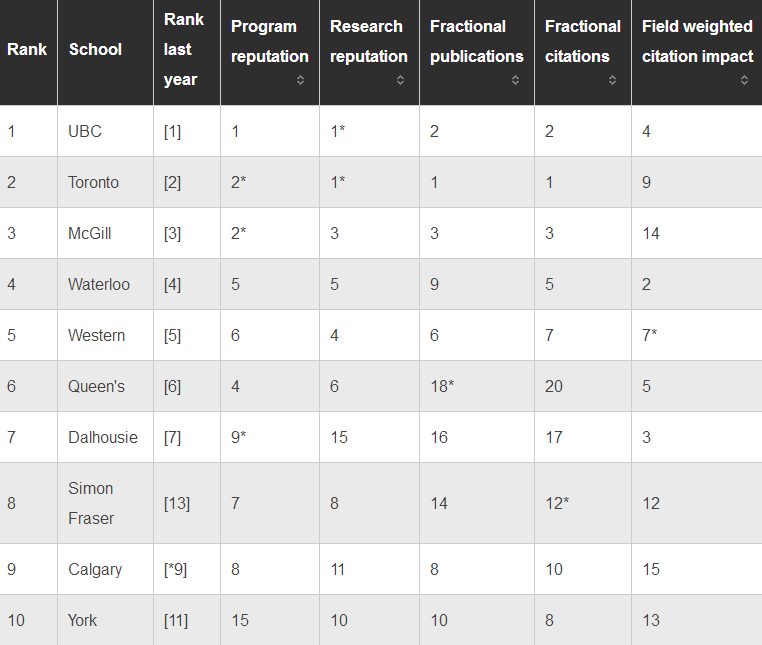
Task: Click the Simon Fraser school cell
Action: (x=91, y=503)
